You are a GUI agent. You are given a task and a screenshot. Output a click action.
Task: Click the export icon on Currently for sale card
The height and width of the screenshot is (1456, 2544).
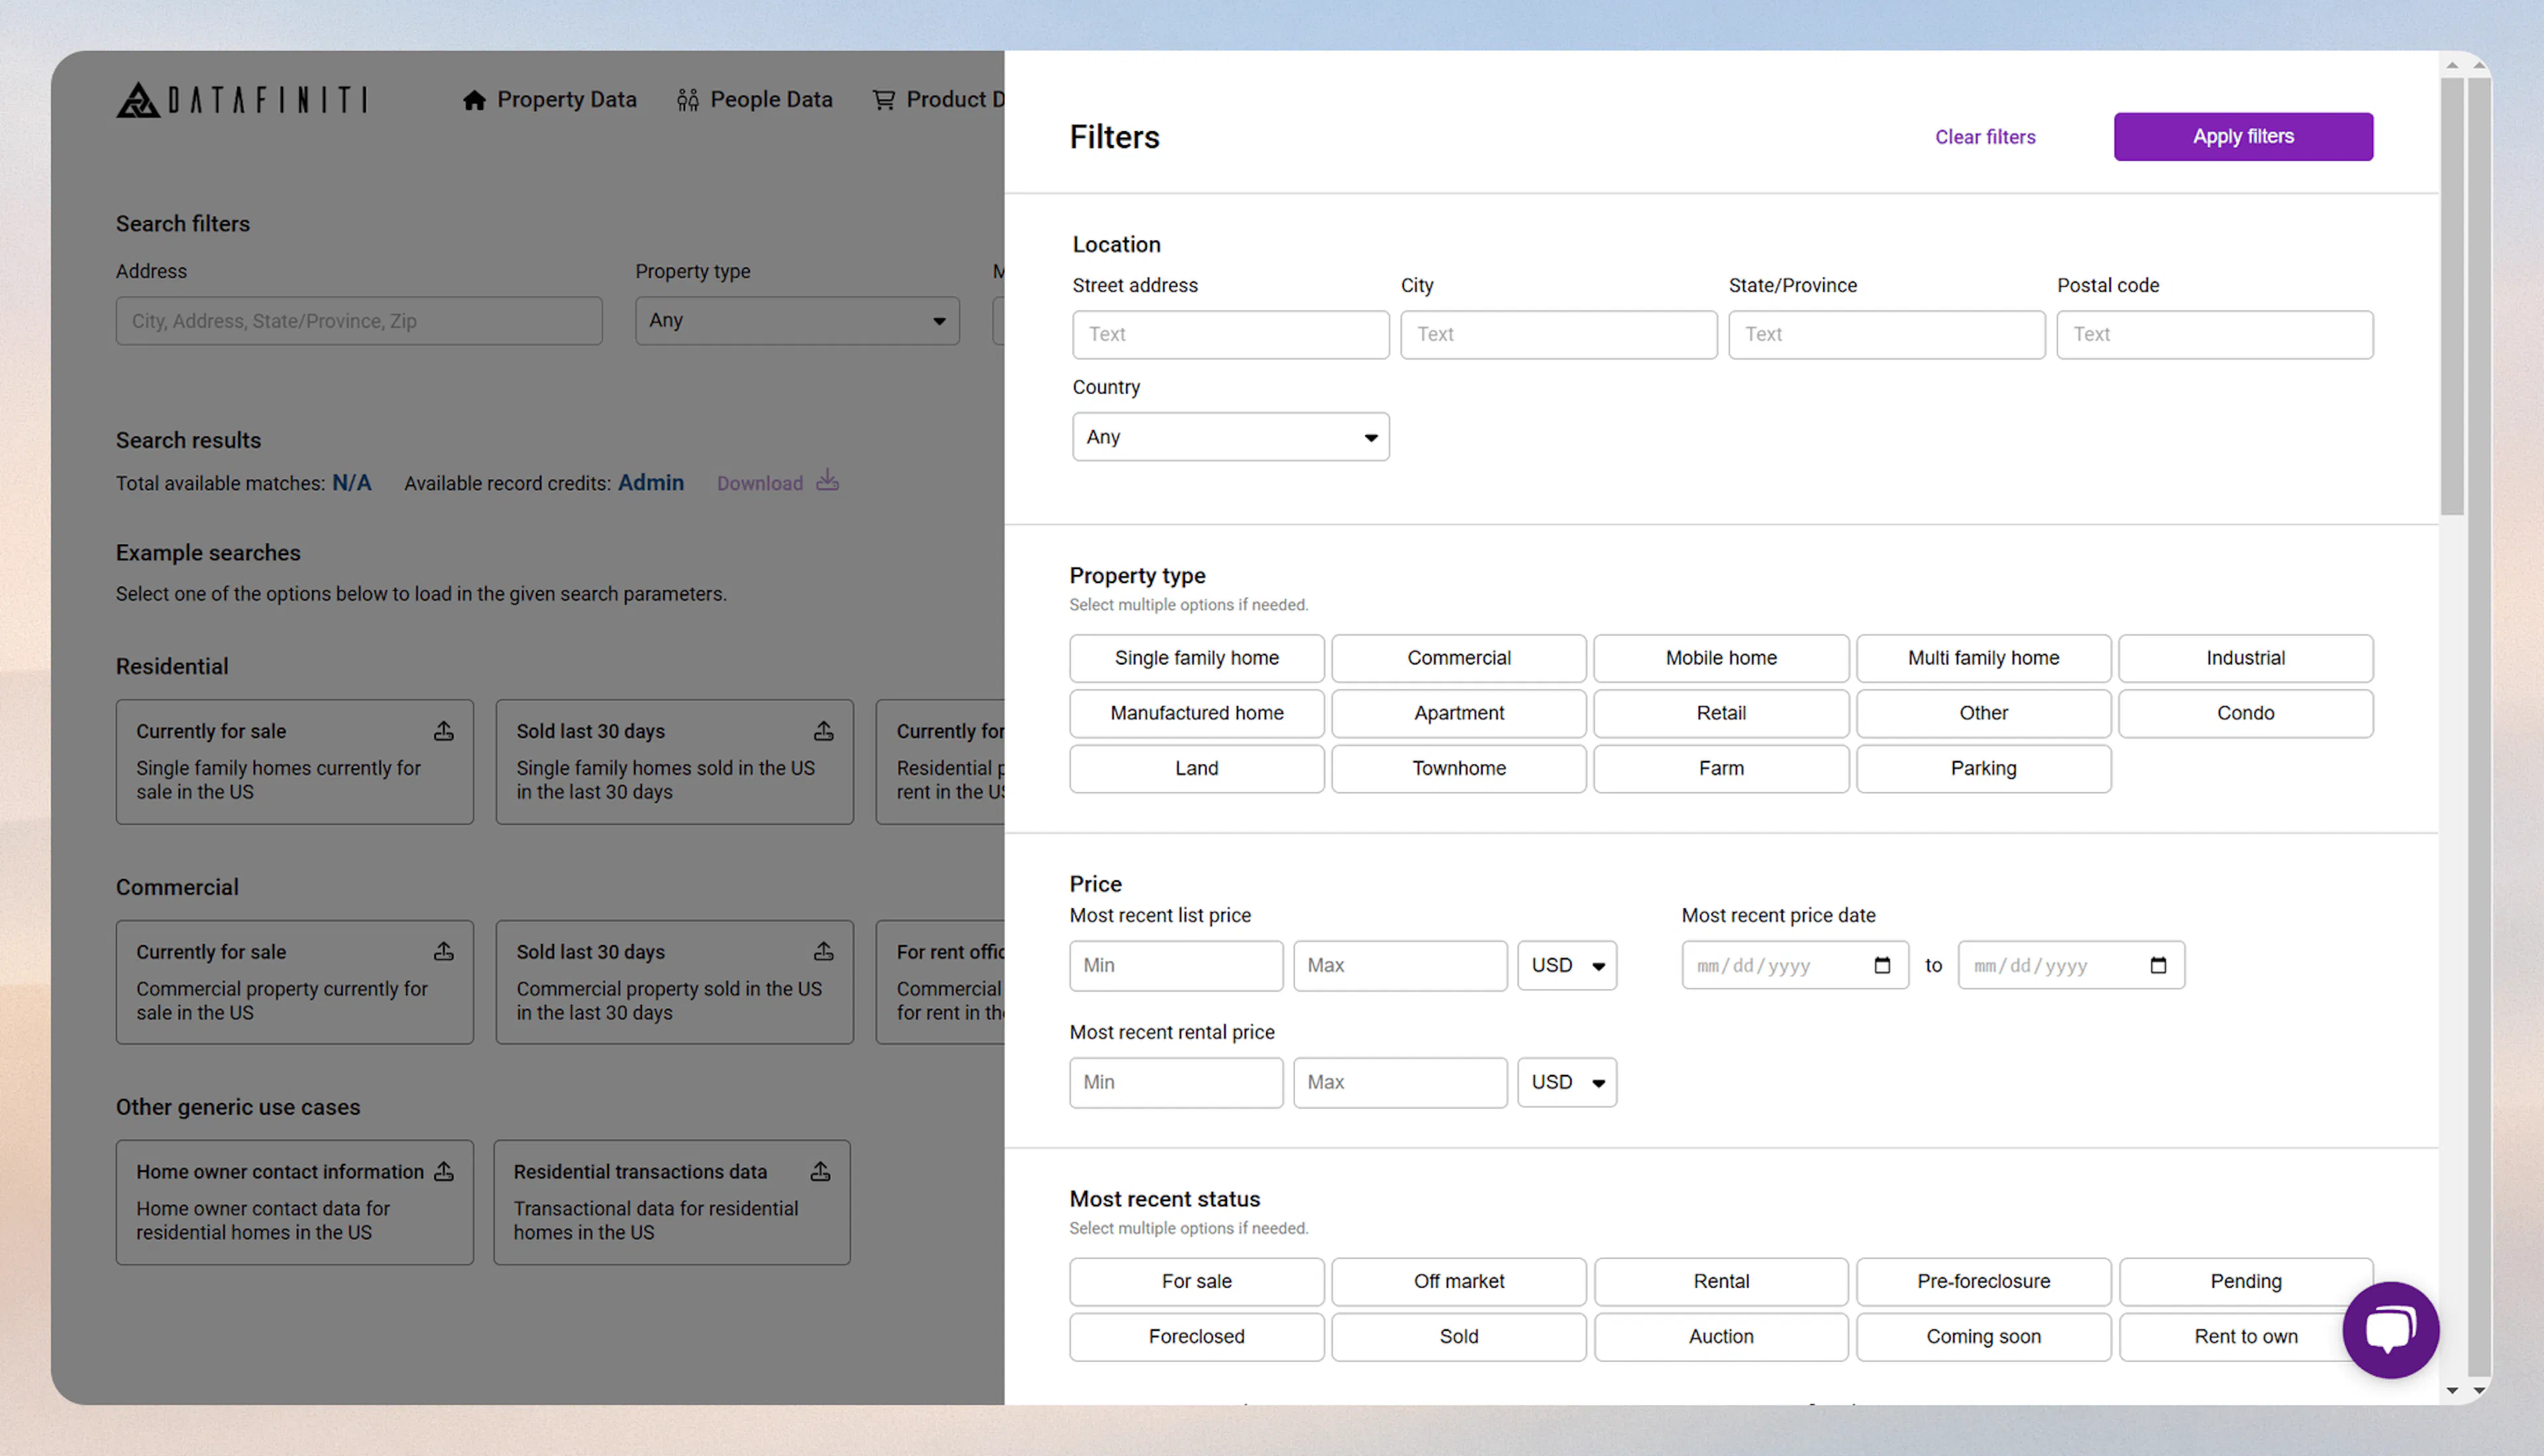click(x=444, y=731)
